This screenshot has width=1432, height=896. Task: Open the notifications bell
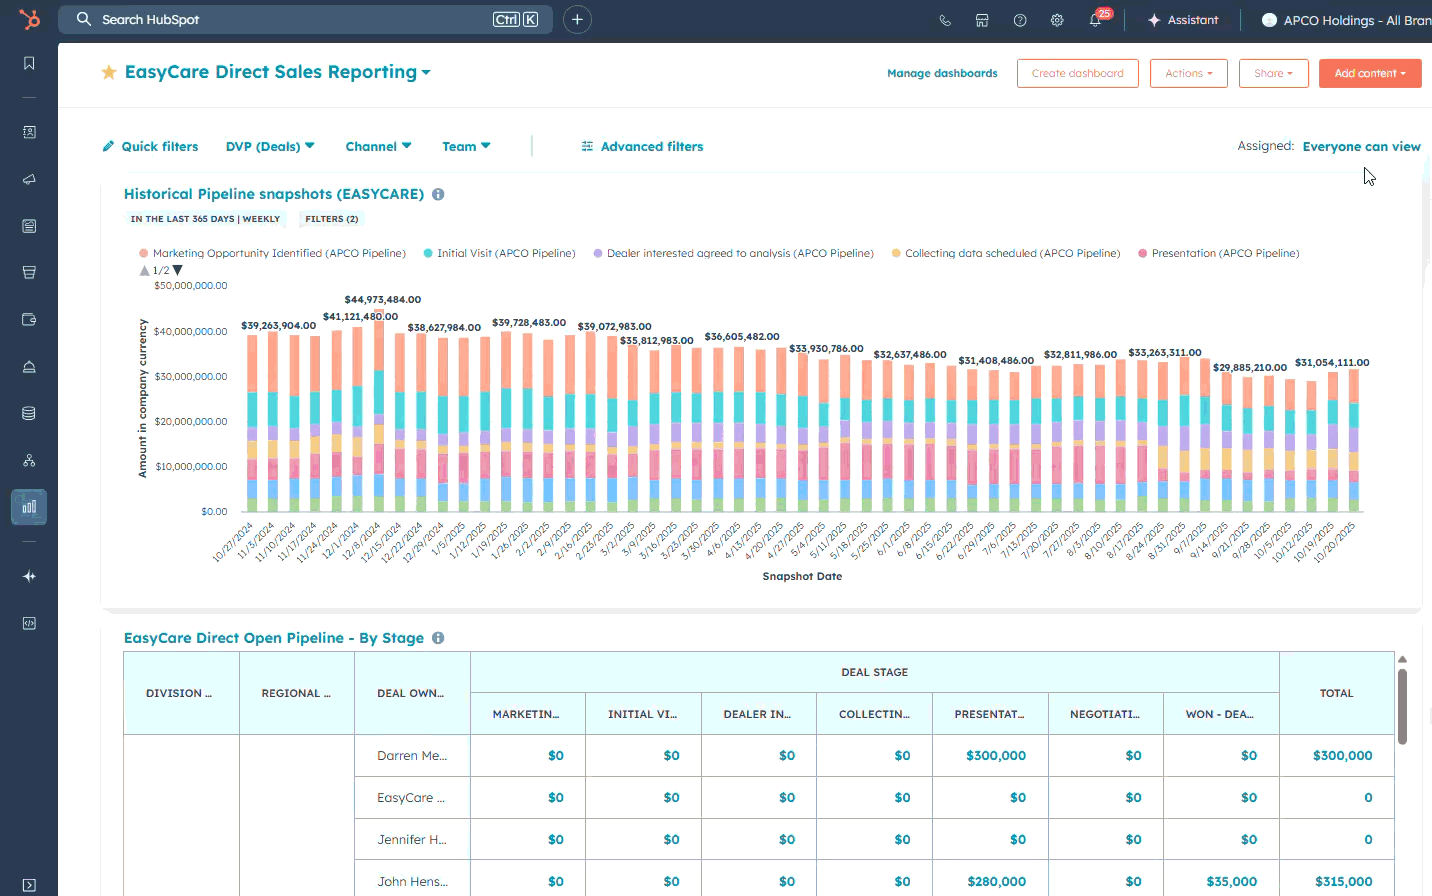coord(1095,20)
